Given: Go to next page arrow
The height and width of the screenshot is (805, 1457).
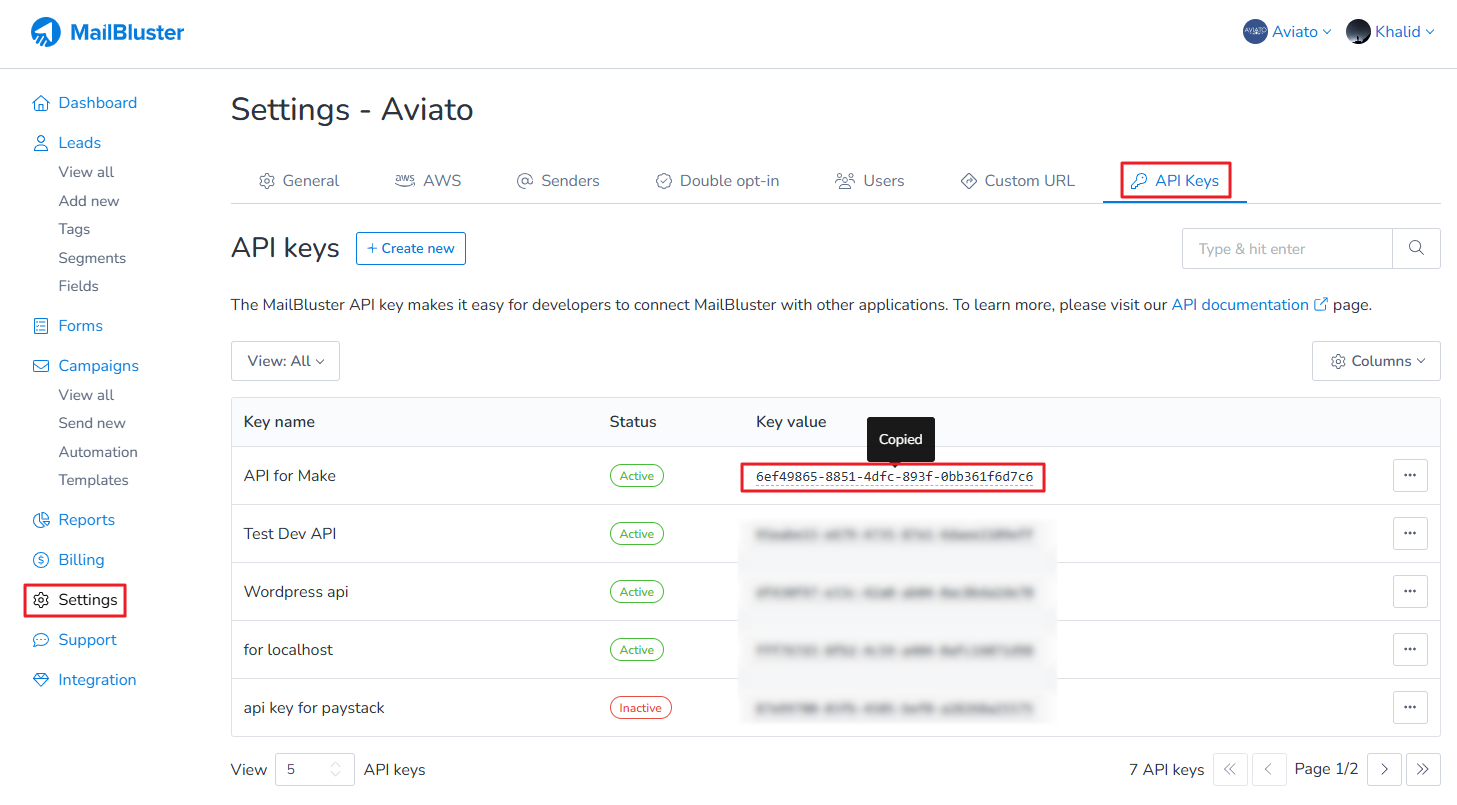Looking at the screenshot, I should click(x=1384, y=769).
